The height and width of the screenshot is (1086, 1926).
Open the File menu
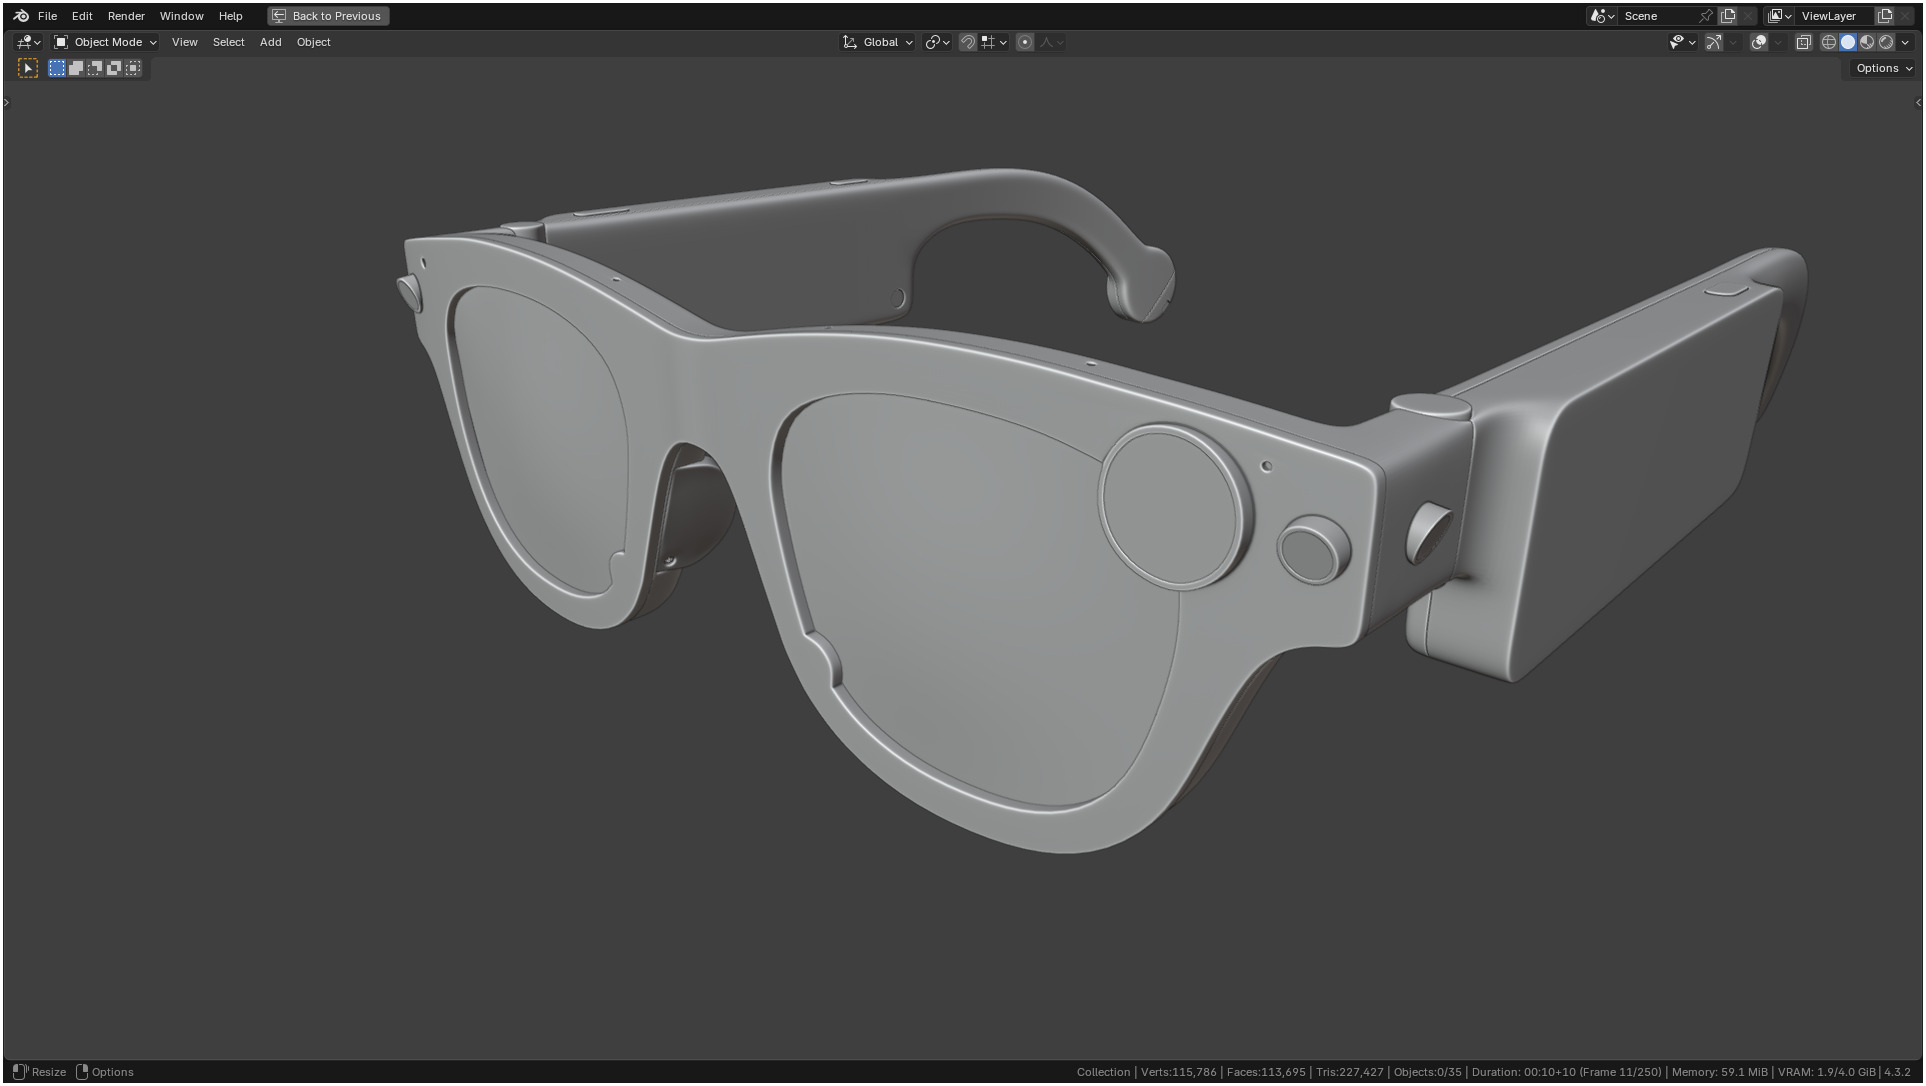pyautogui.click(x=47, y=16)
